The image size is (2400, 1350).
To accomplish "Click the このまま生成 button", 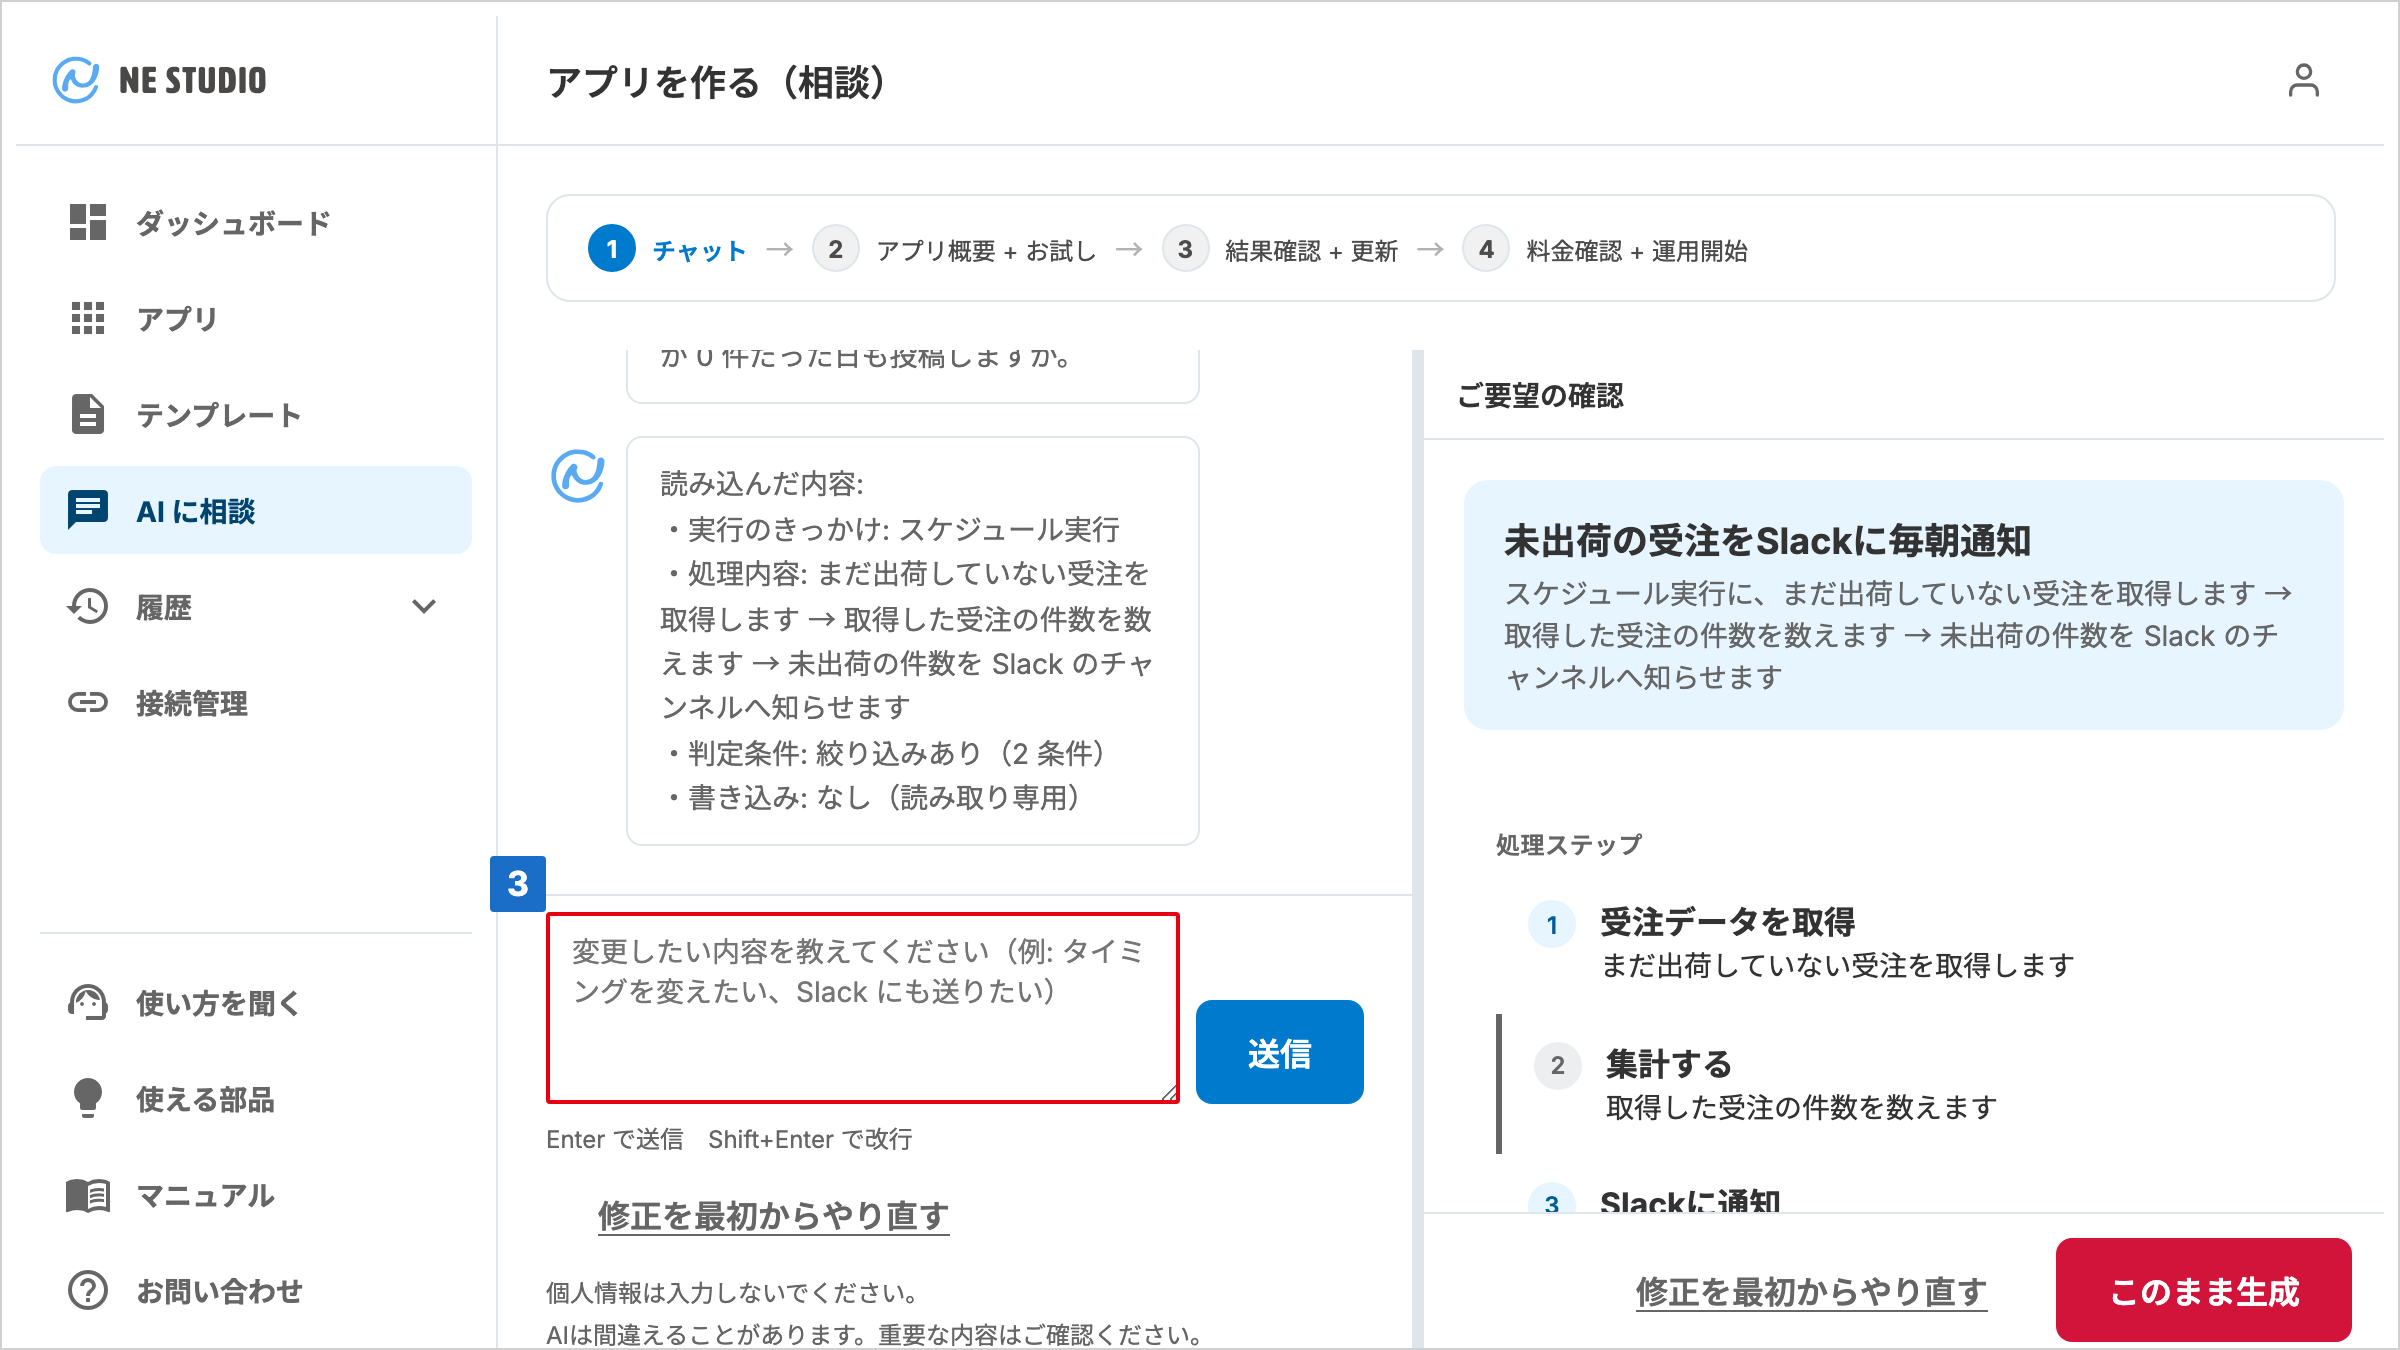I will coord(2203,1290).
